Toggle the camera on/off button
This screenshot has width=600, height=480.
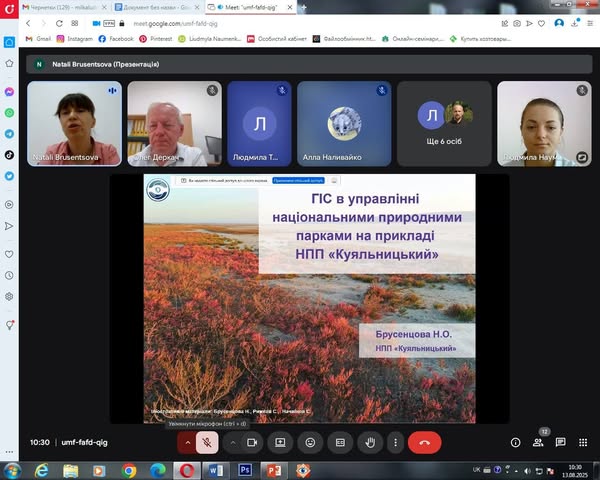[x=252, y=442]
